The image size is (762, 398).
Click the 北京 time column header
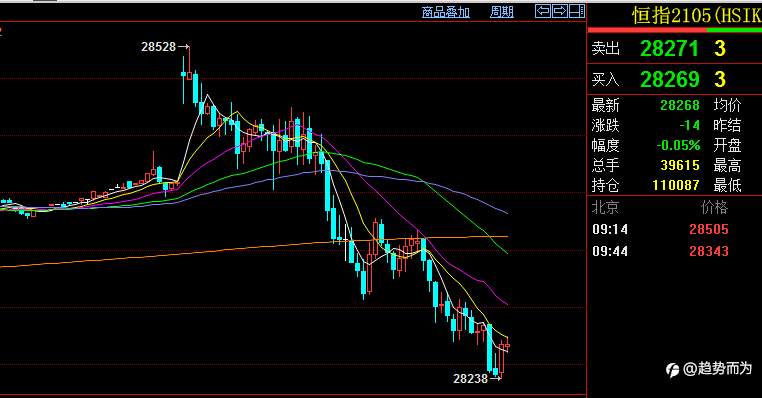[x=605, y=208]
